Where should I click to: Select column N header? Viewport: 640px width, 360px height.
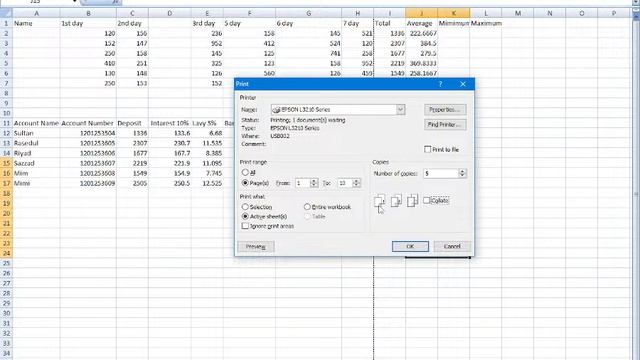(550, 13)
